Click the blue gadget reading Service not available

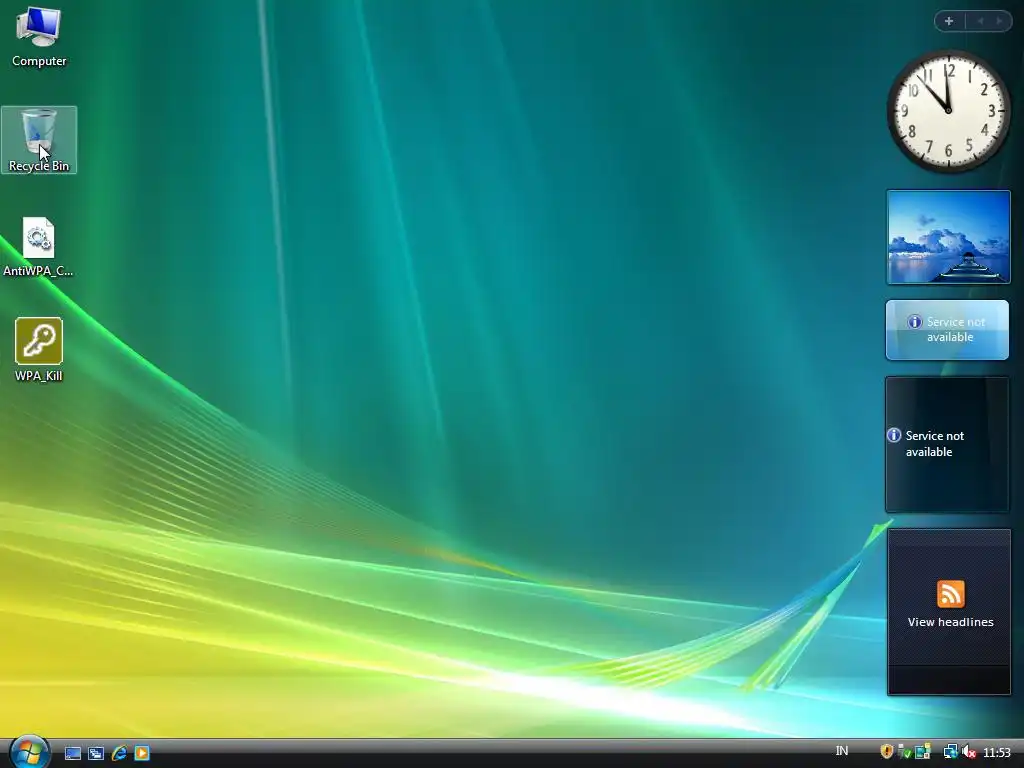[x=948, y=330]
